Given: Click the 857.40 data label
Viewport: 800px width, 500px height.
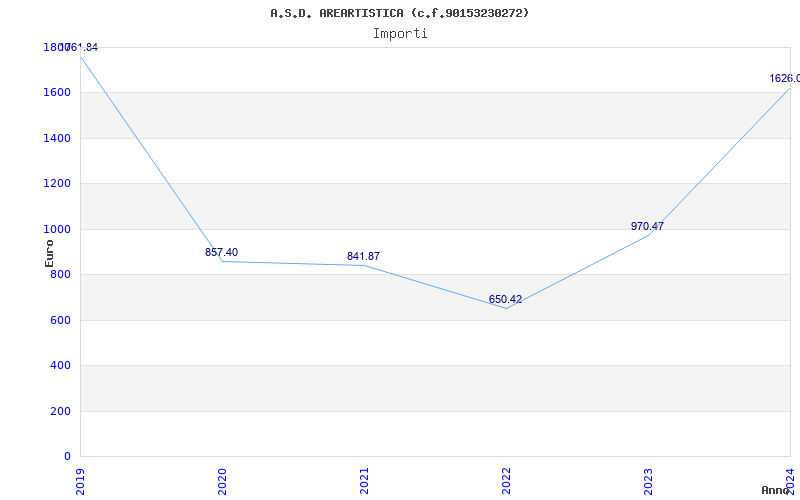Looking at the screenshot, I should point(221,252).
